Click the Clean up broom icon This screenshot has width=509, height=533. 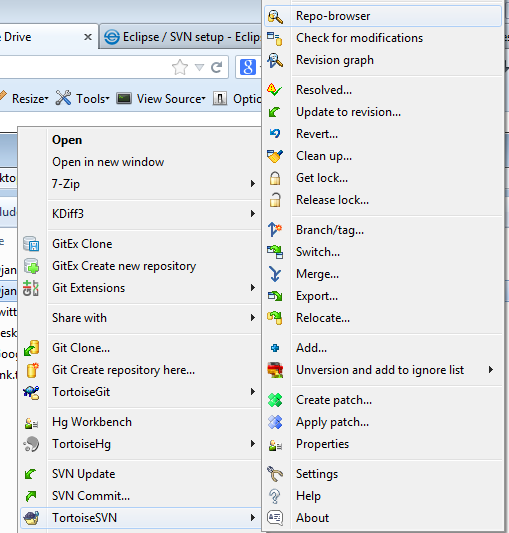click(x=275, y=156)
